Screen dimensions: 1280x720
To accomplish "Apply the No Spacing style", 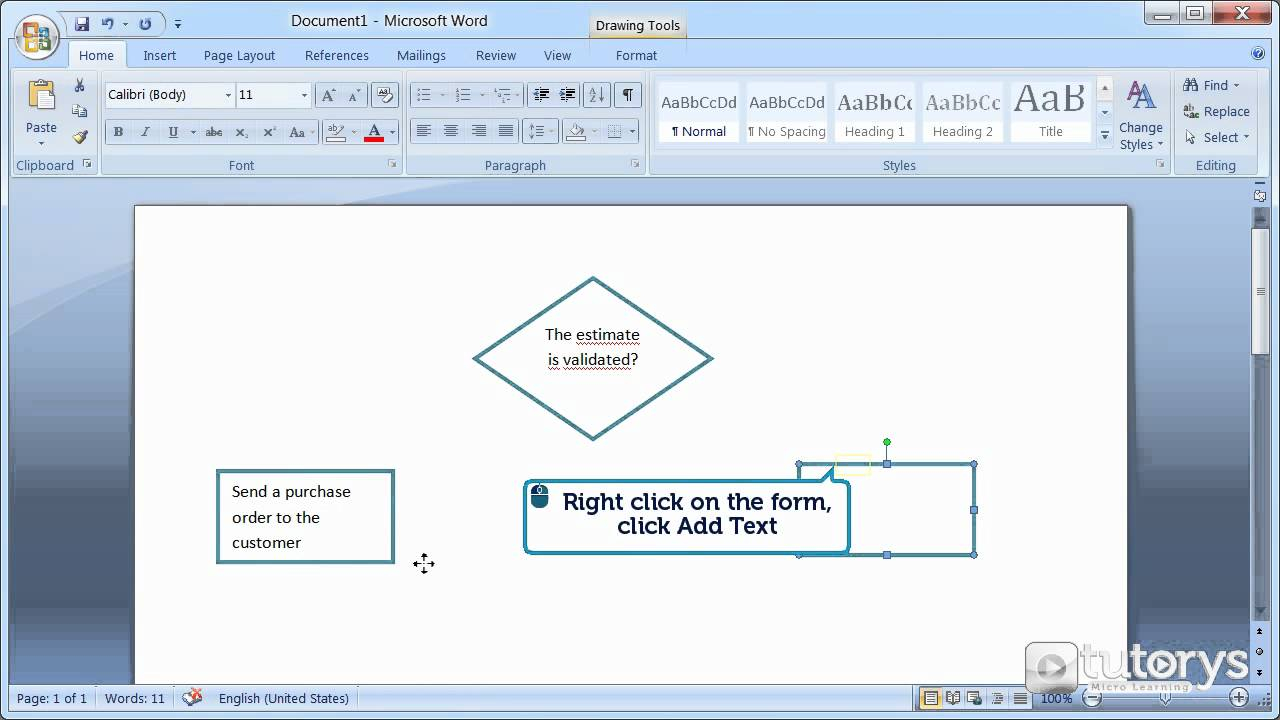I will [x=786, y=112].
